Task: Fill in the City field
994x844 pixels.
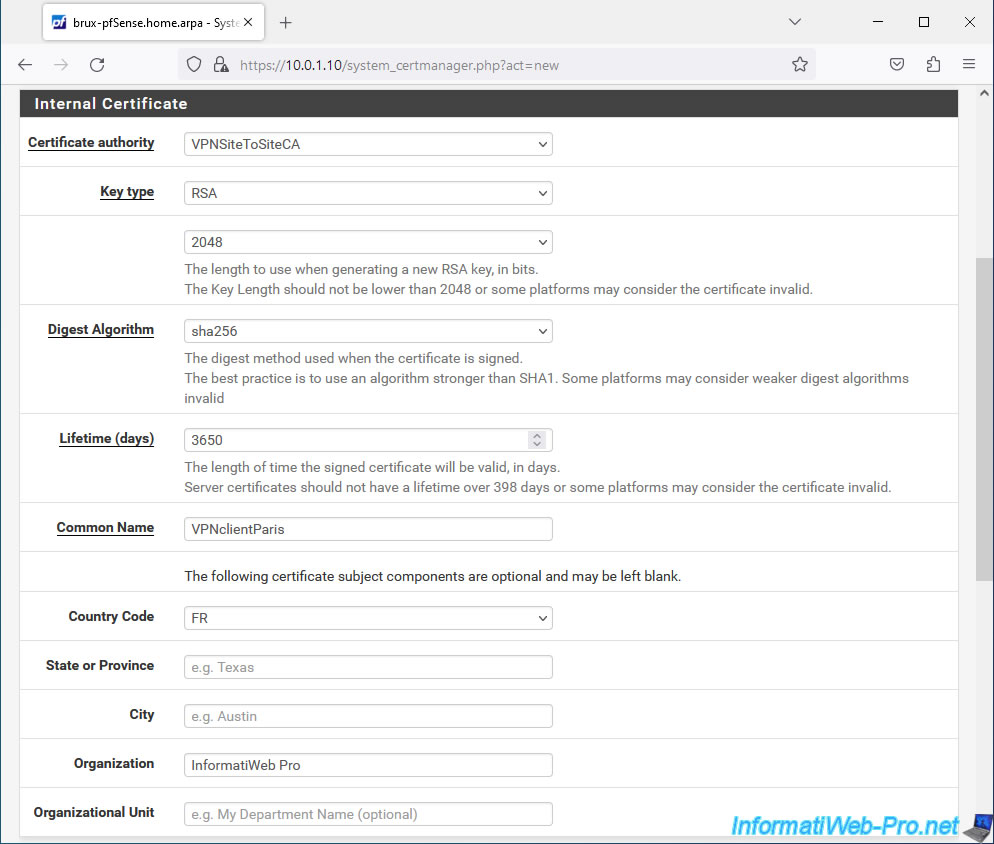Action: (x=368, y=716)
